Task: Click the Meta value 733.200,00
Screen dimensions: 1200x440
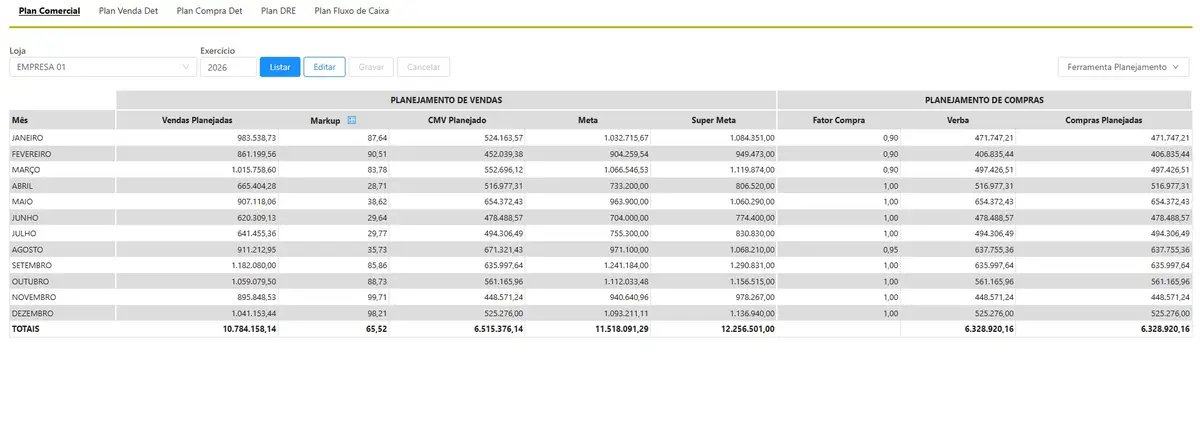Action: click(x=629, y=185)
